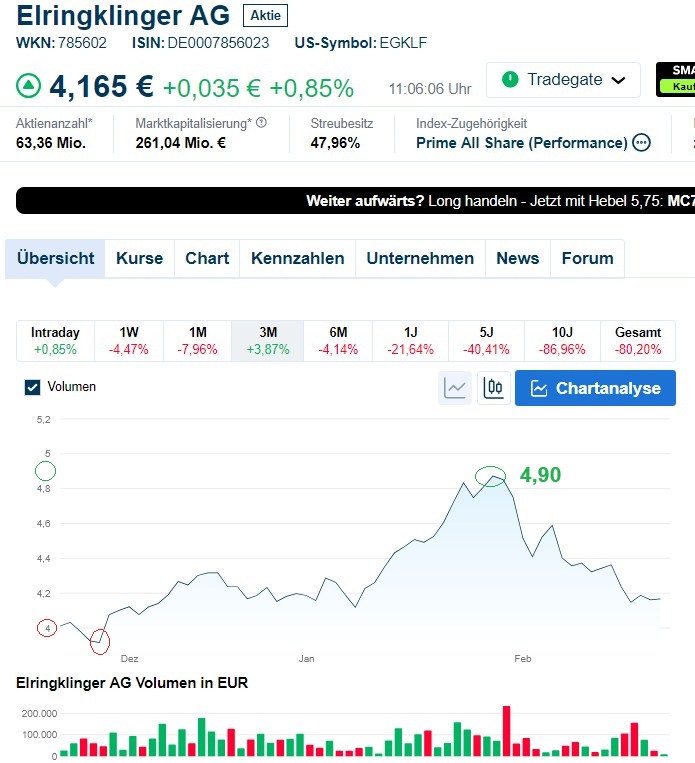This screenshot has height=763, width=695.
Task: Click the ellipsis icon beside Prime All Share
Action: [641, 143]
